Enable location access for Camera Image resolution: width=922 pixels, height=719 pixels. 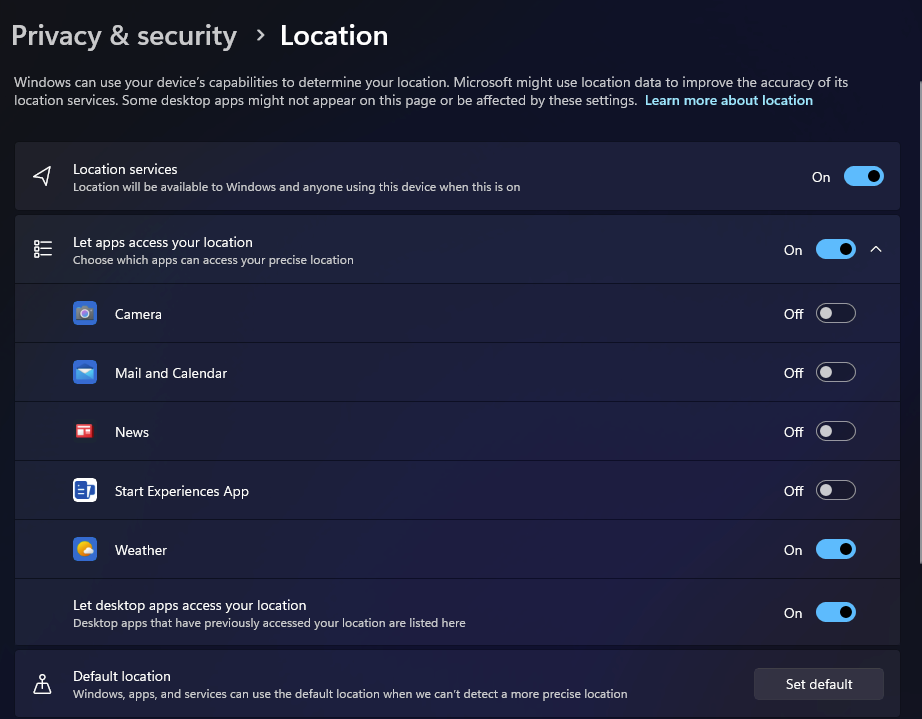836,313
